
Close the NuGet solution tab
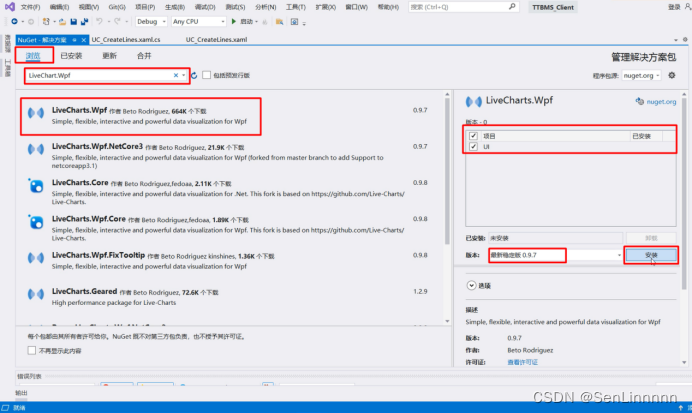tap(83, 40)
